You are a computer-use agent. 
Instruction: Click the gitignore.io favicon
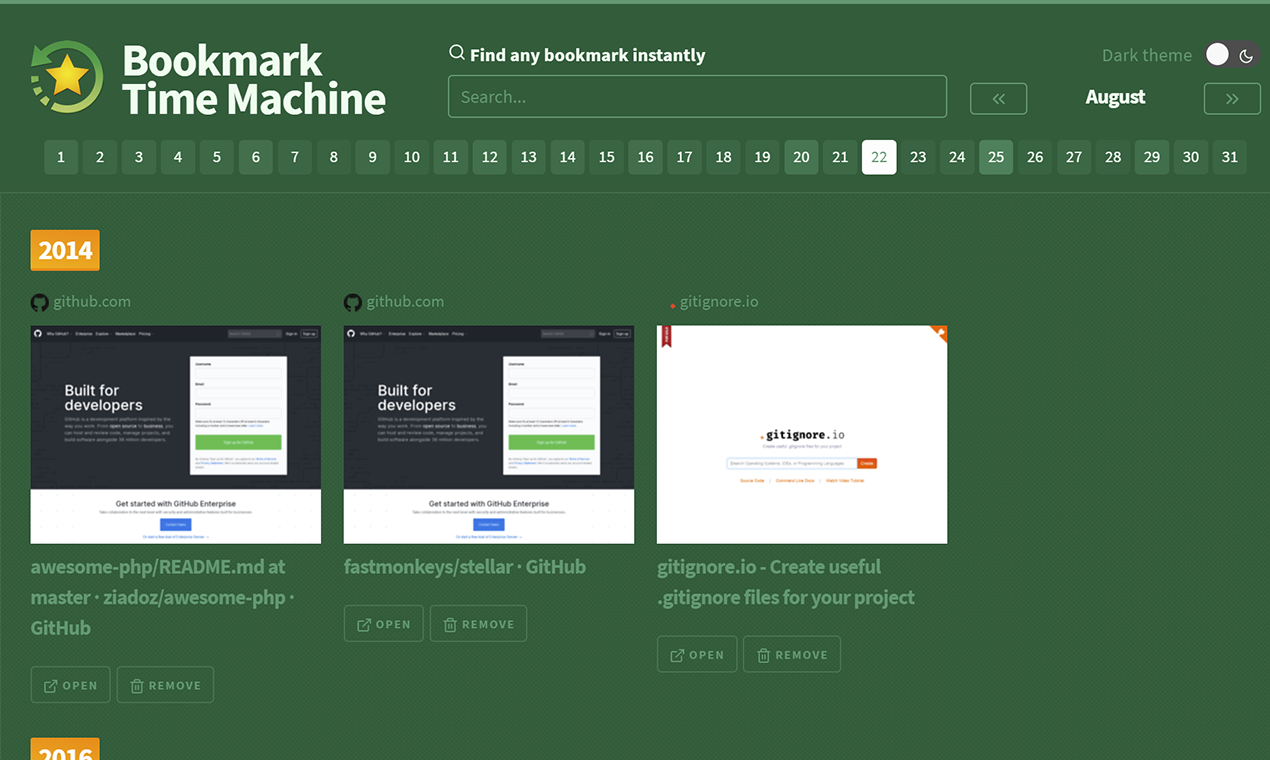[671, 304]
